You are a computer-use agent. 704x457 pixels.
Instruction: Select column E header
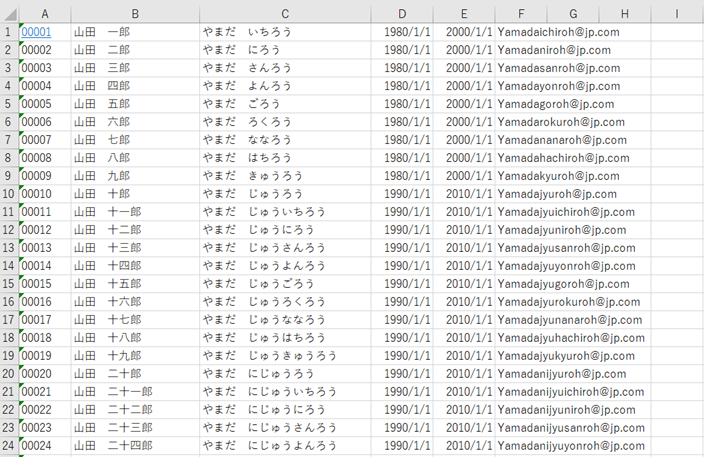point(464,14)
